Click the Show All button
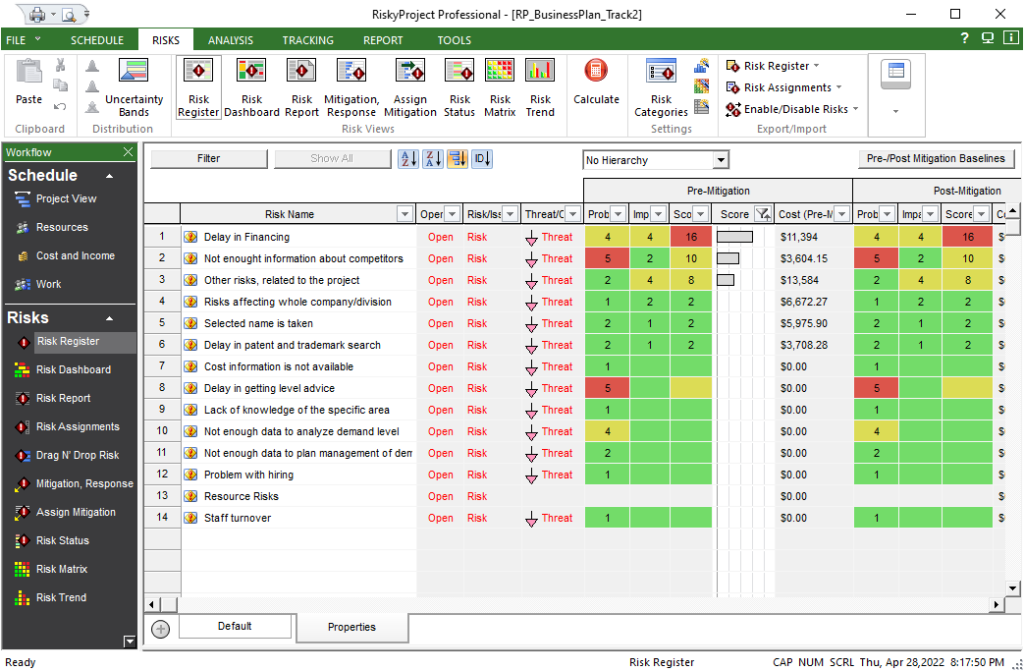This screenshot has width=1024, height=671. [332, 158]
